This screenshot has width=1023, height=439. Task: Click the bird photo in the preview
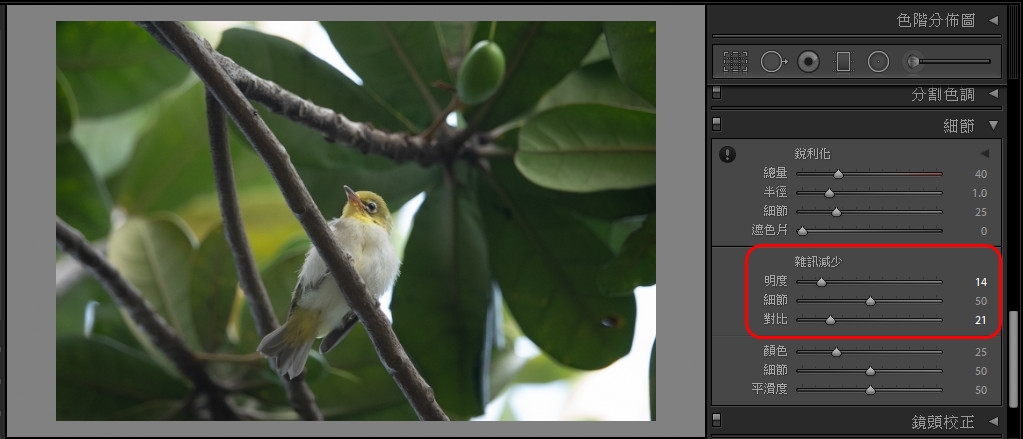pos(356,220)
